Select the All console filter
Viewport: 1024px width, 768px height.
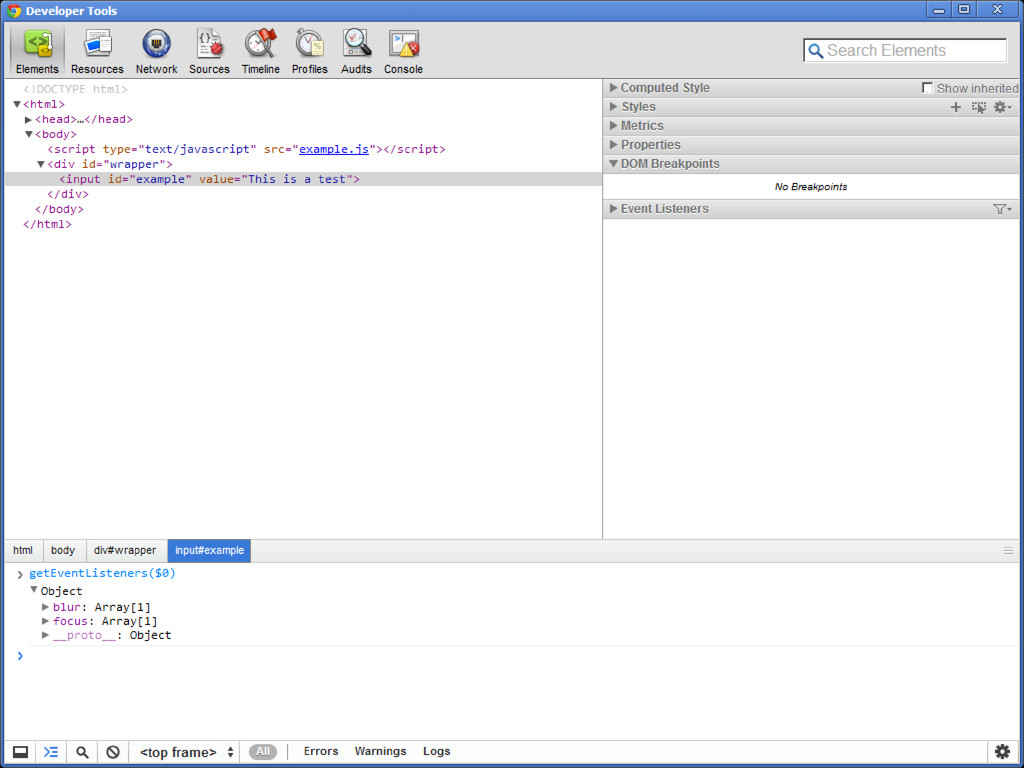tap(263, 752)
